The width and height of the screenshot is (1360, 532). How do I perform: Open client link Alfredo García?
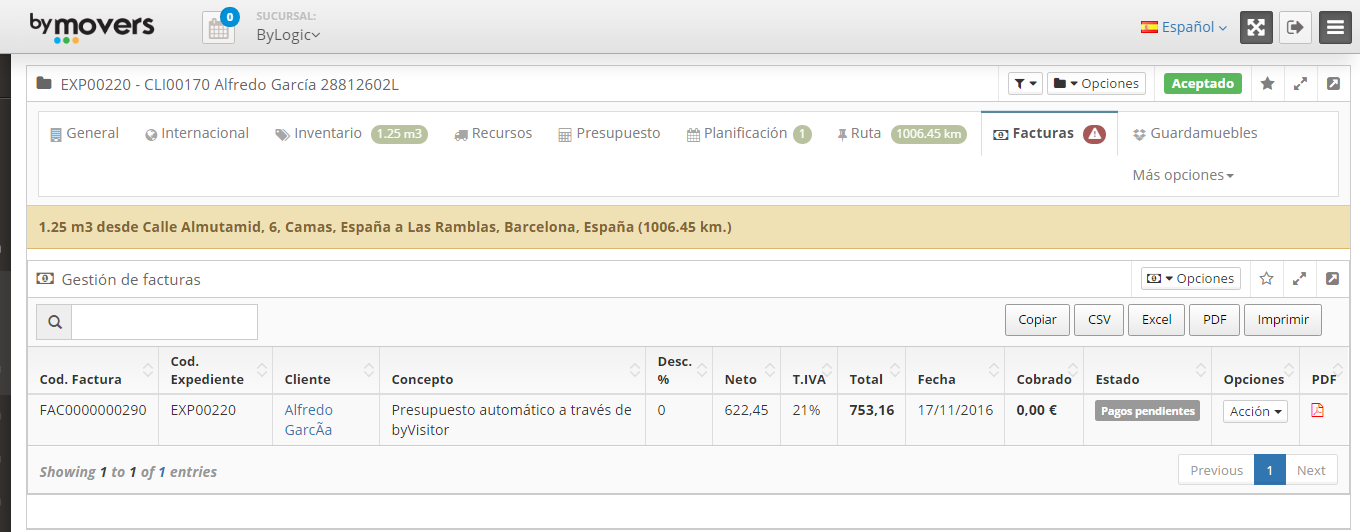pos(309,420)
